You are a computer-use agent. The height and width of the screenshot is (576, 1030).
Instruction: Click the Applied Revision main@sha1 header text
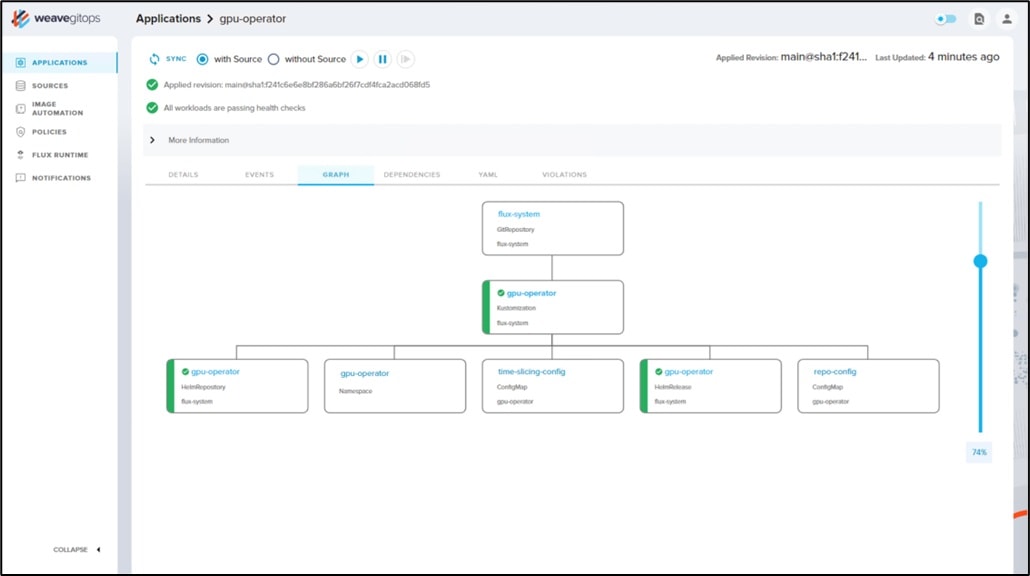click(791, 57)
